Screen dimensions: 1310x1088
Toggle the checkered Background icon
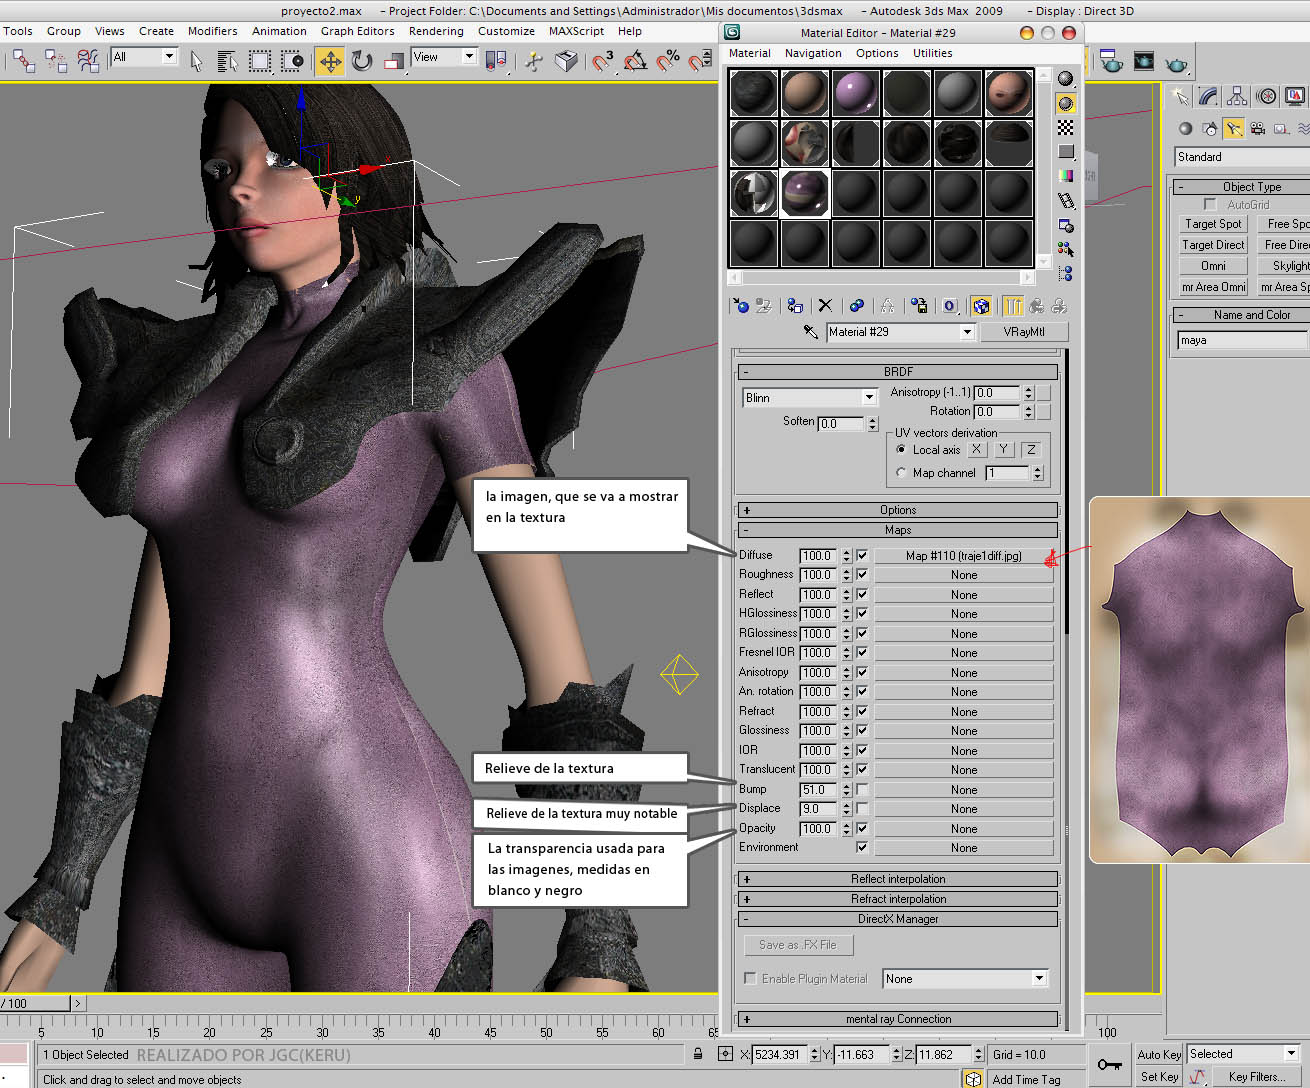(1066, 127)
